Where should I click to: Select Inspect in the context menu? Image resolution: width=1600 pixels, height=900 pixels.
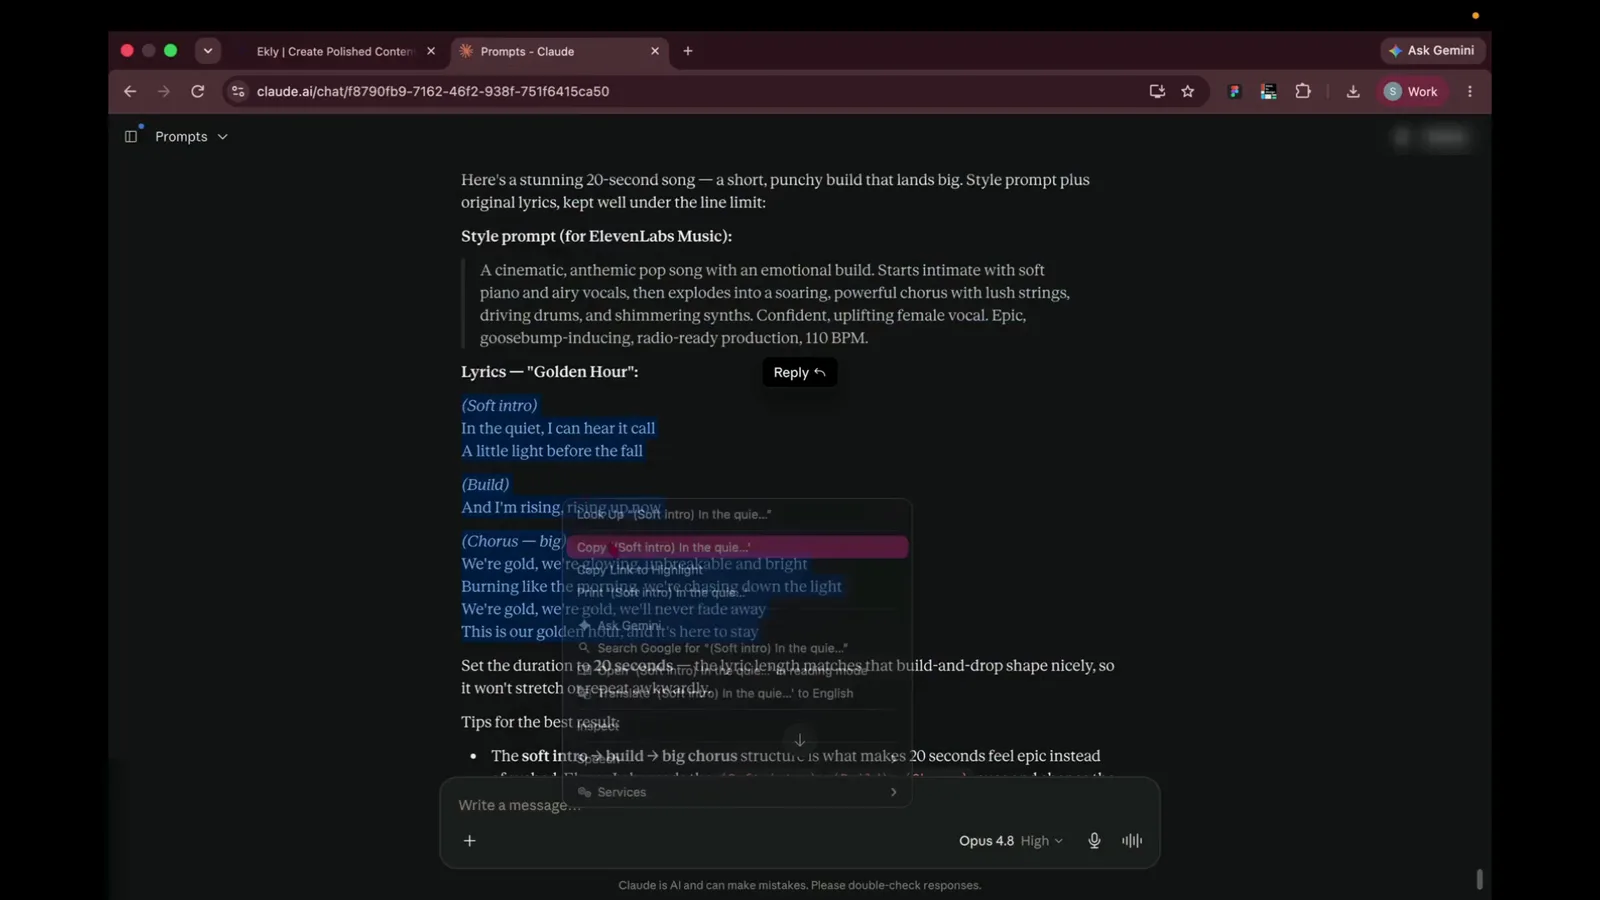[x=737, y=726]
